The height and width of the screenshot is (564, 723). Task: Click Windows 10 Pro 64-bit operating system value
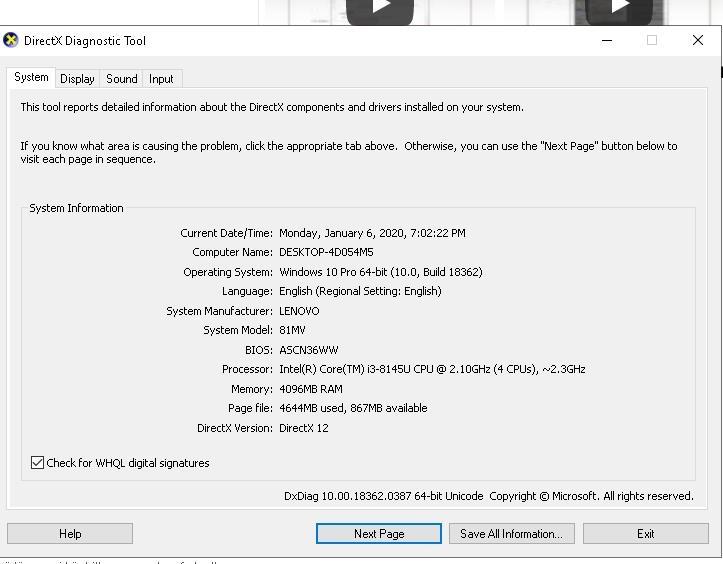381,272
